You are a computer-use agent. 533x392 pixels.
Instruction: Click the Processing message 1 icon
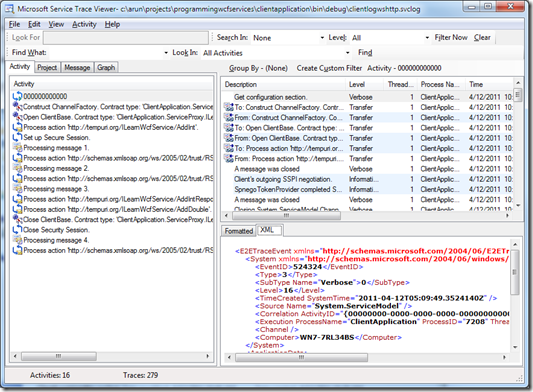click(x=17, y=148)
